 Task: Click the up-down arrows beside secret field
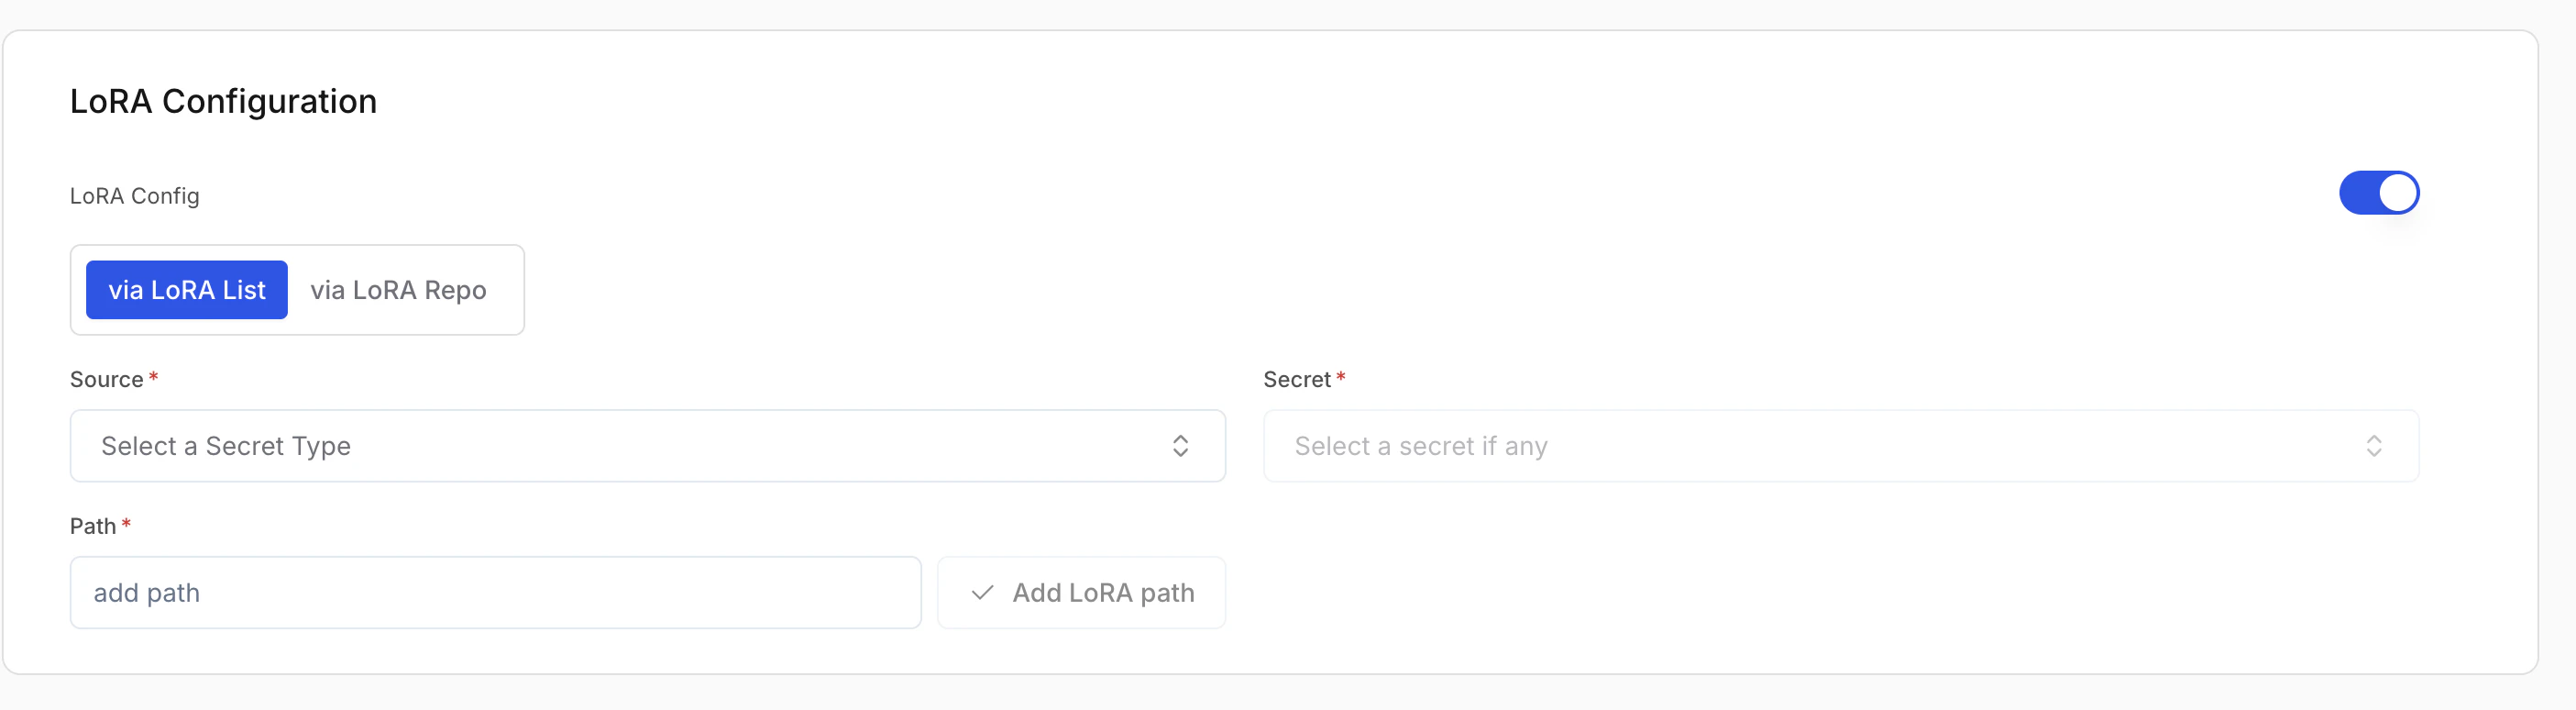[2375, 446]
